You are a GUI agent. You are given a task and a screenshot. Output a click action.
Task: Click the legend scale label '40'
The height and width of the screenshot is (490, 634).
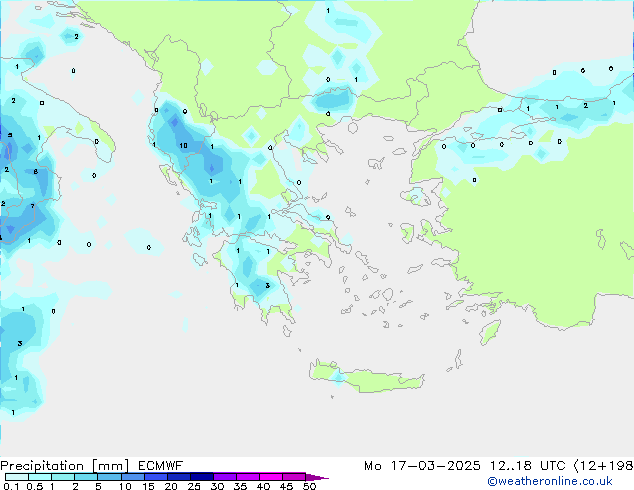point(263,486)
